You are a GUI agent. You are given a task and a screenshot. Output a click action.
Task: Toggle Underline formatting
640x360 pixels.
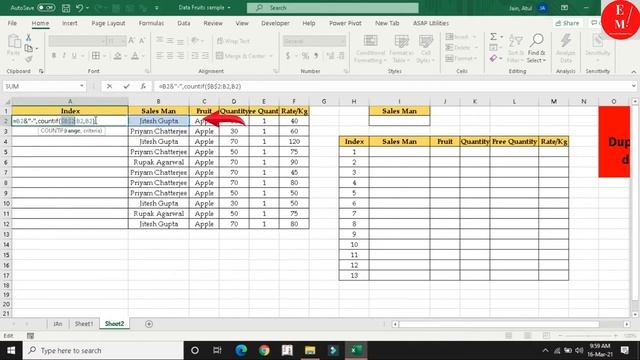click(x=74, y=56)
